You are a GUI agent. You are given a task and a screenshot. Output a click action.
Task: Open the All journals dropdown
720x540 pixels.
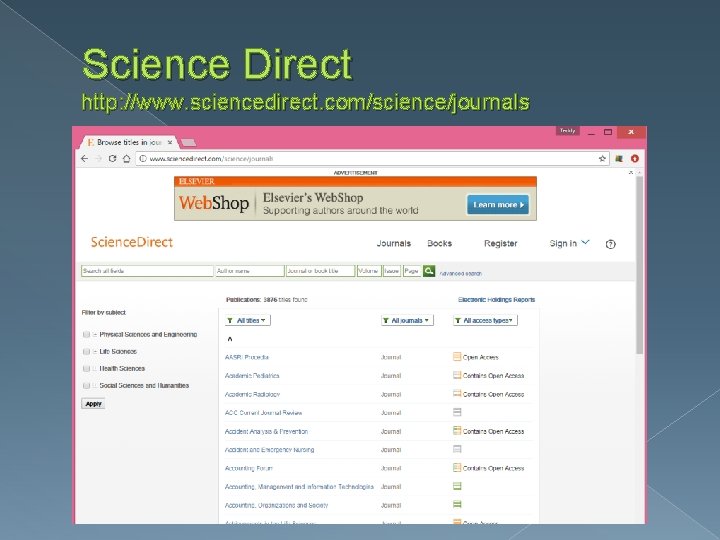407,321
